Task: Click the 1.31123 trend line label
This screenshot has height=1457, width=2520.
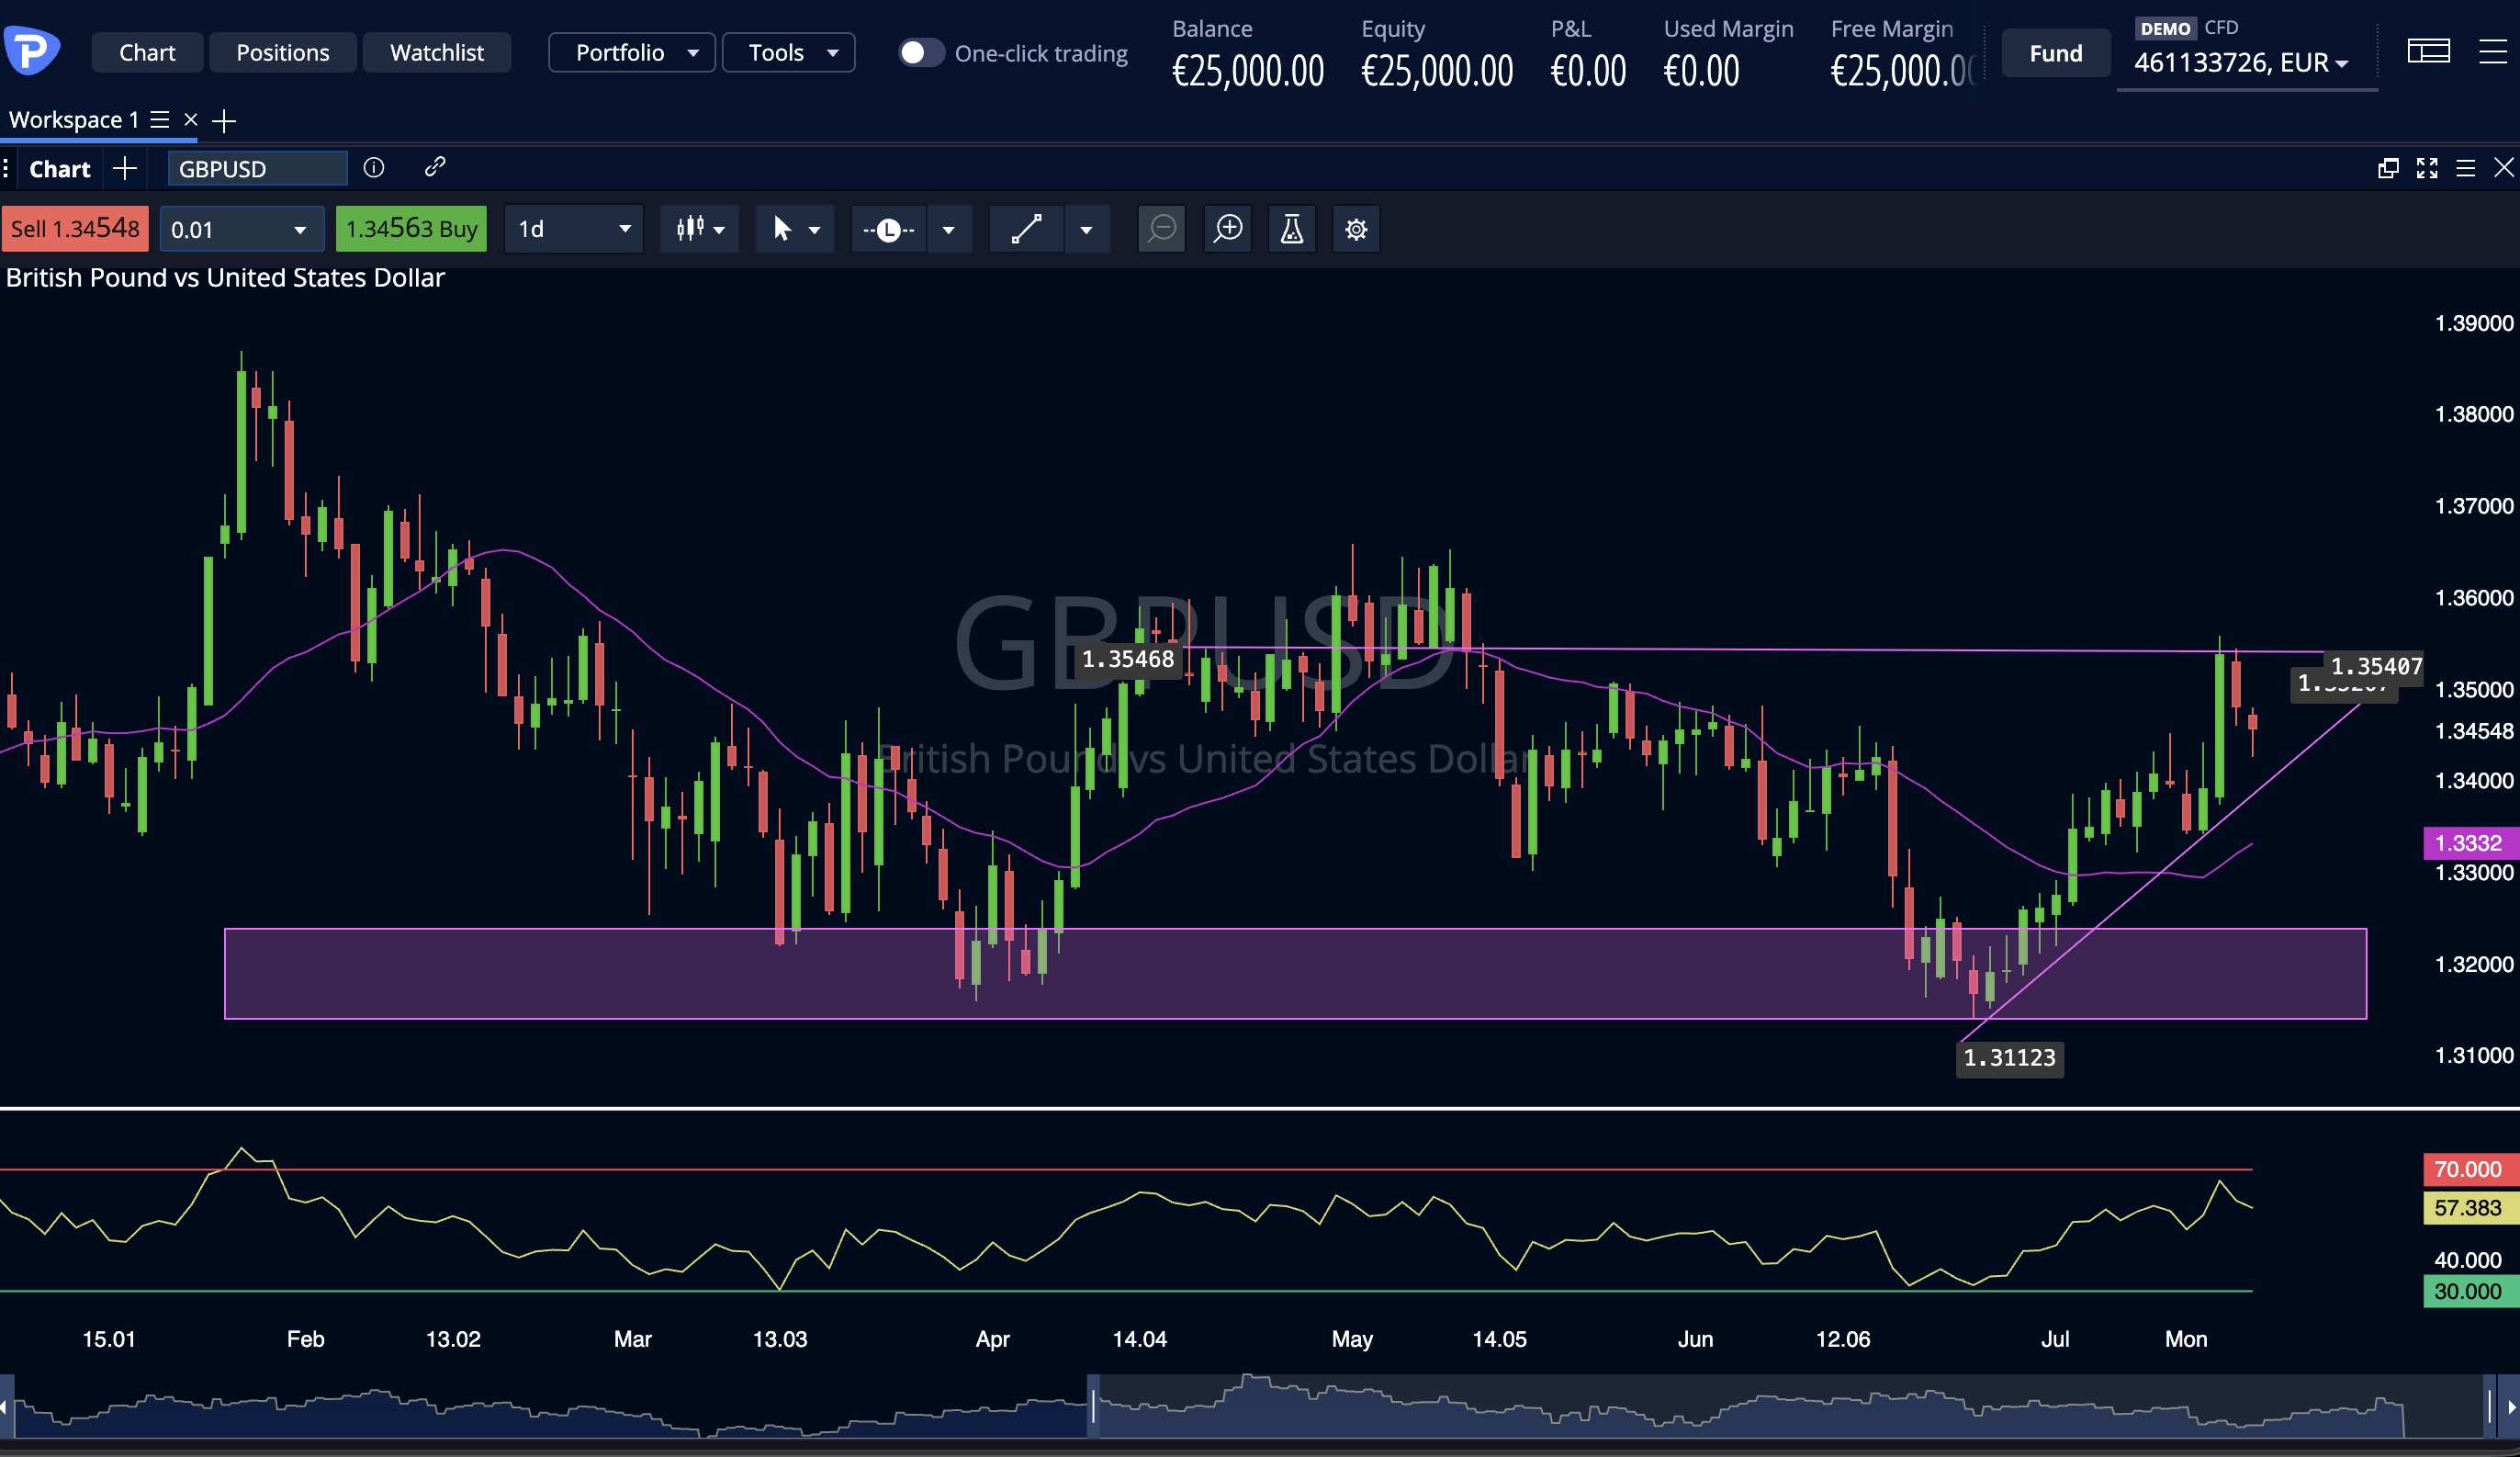Action: [2009, 1058]
